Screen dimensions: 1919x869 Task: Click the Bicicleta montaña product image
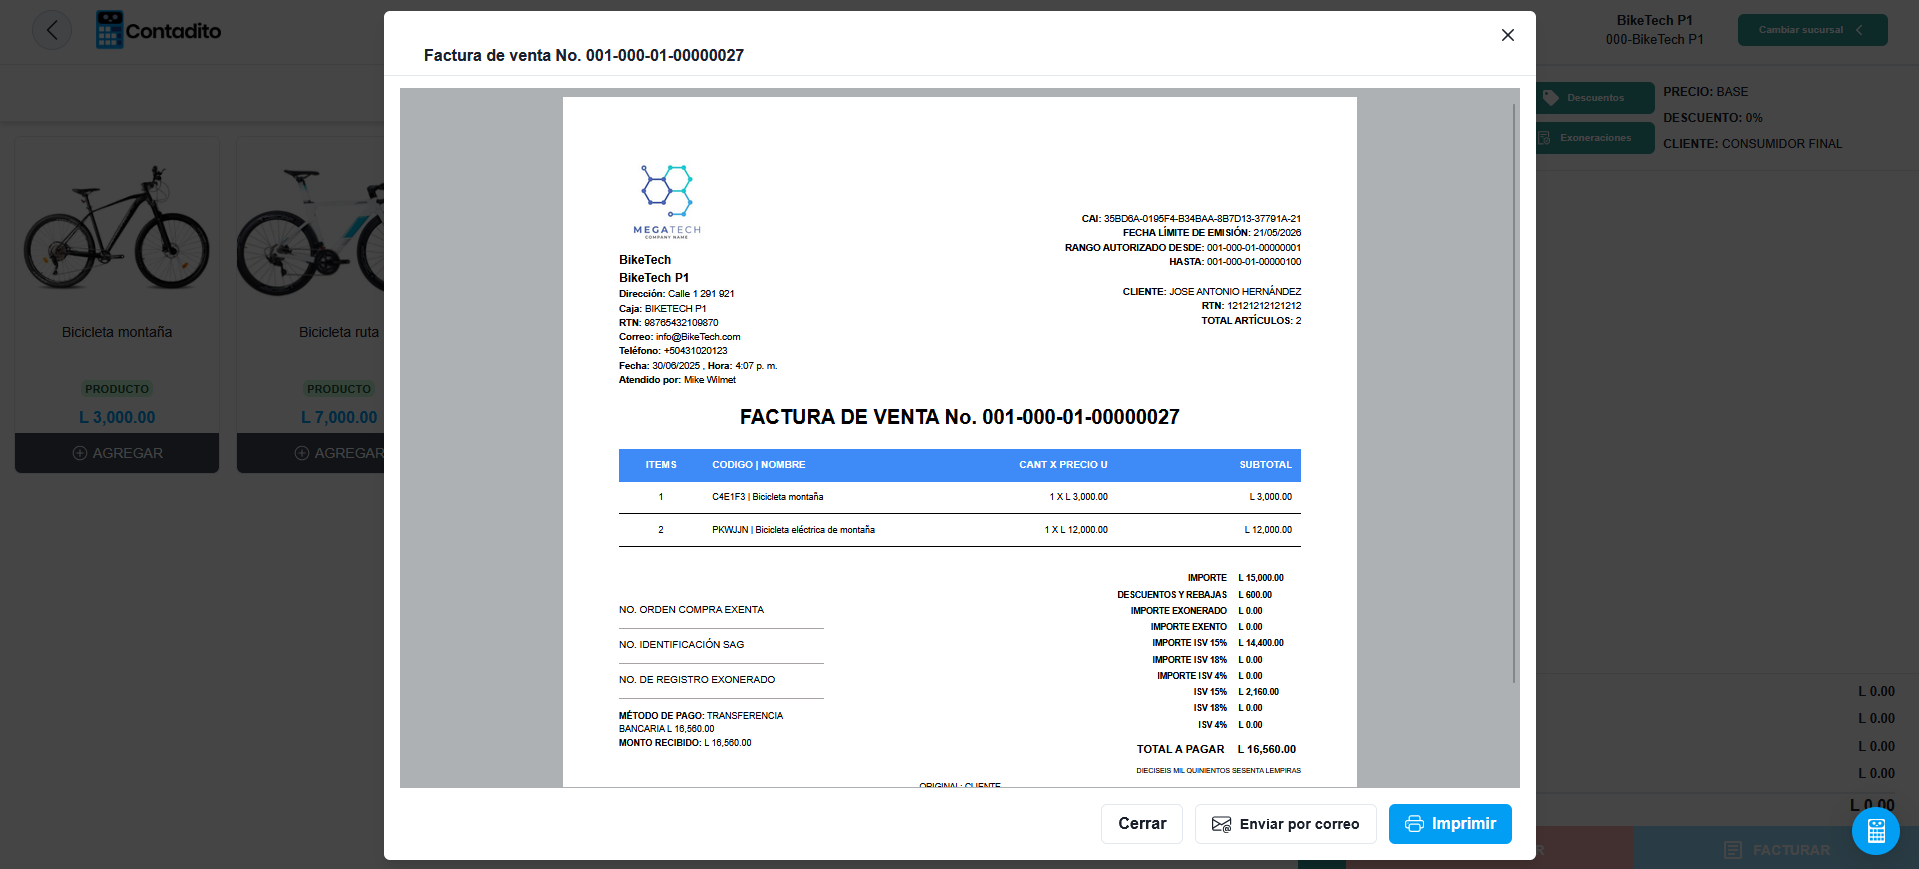click(117, 228)
